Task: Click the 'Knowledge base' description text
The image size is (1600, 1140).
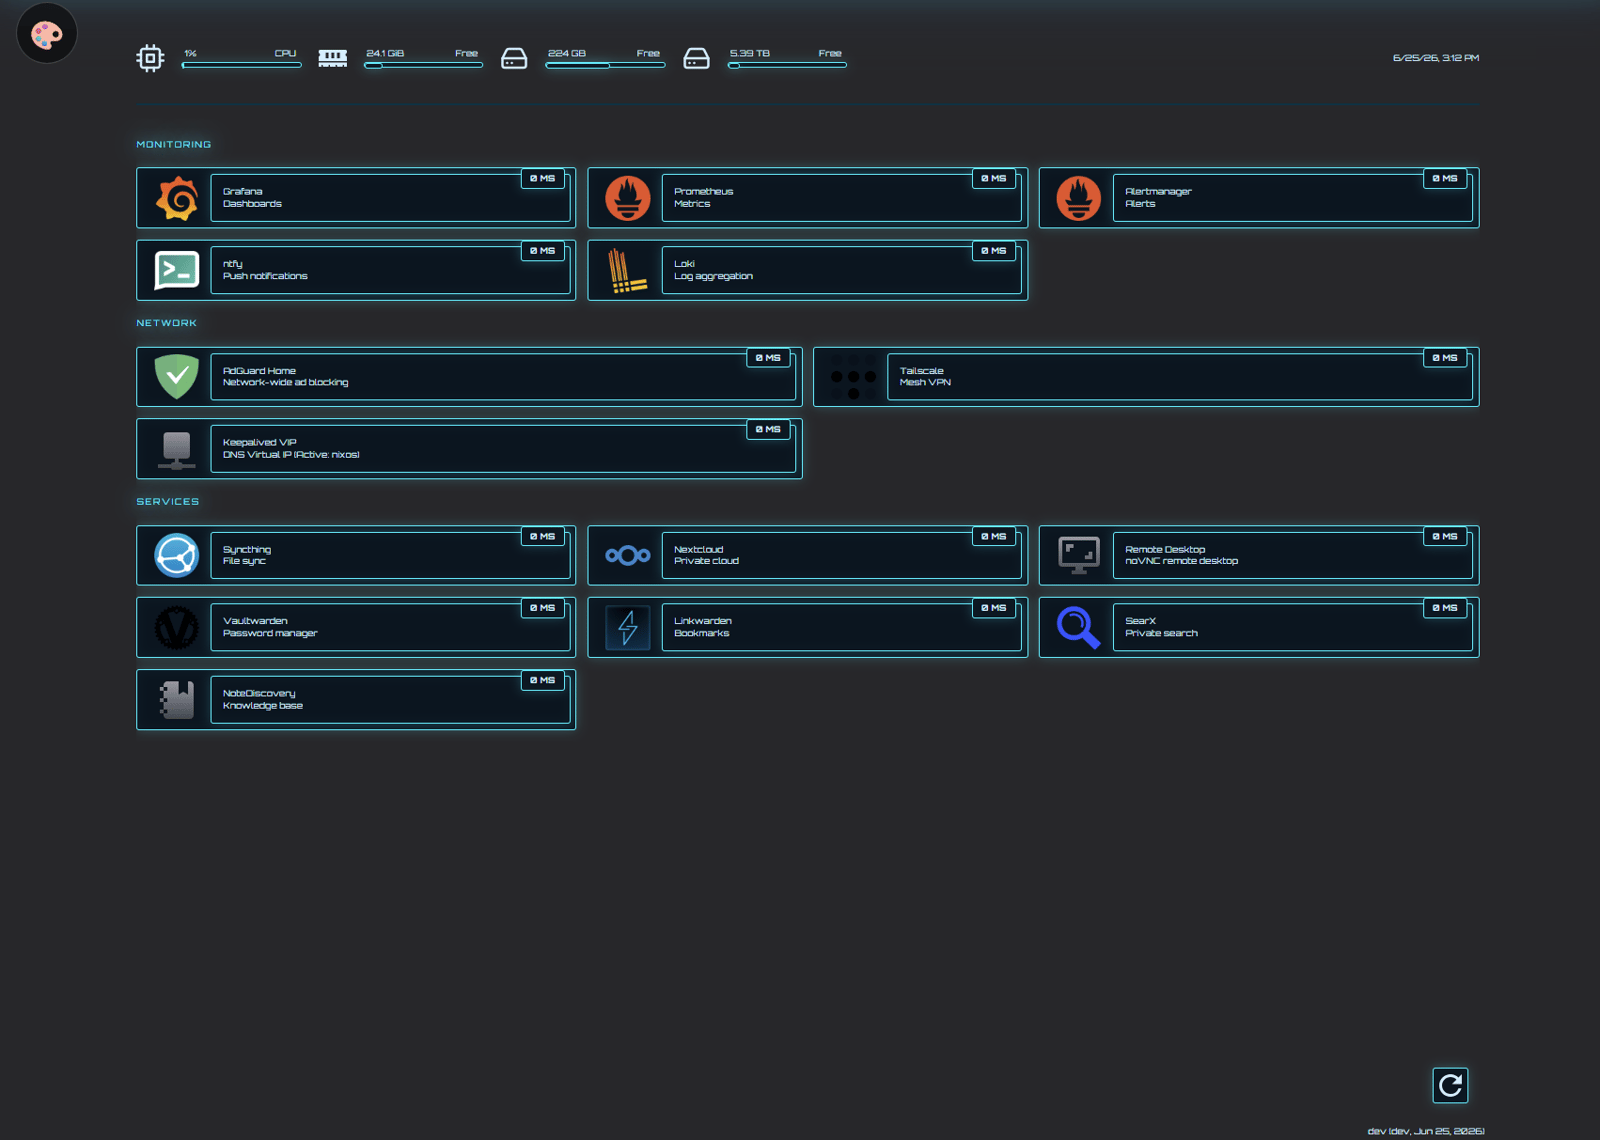Action: tap(263, 706)
